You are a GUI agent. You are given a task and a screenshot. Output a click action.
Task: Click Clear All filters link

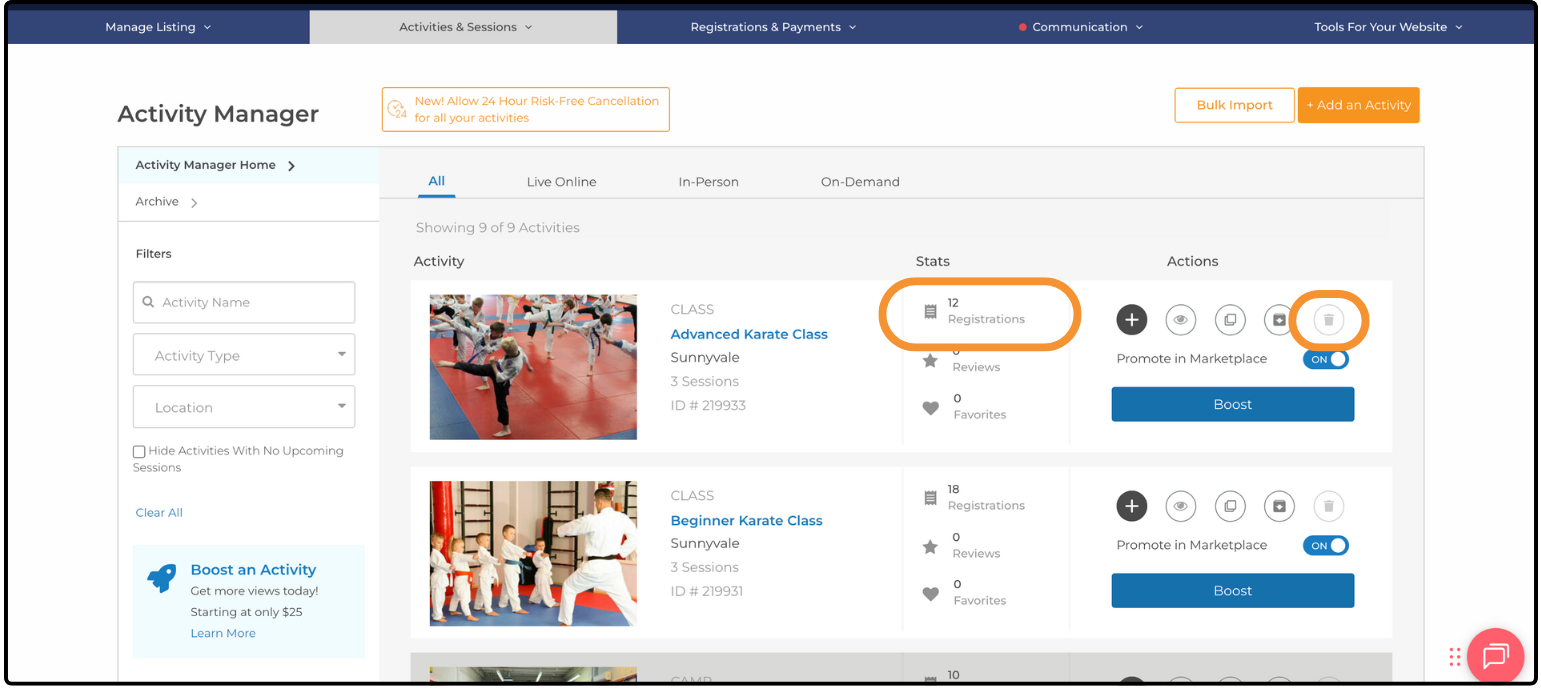[x=159, y=512]
